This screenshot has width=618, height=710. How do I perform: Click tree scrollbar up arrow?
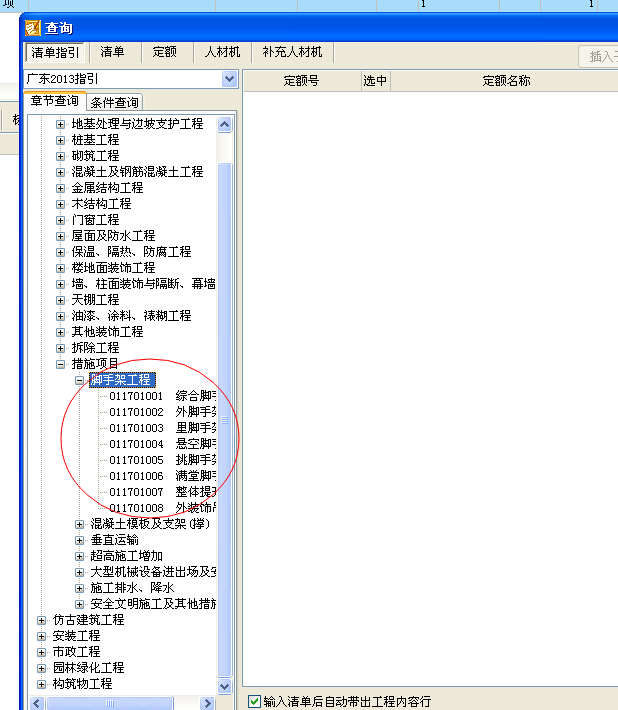click(225, 125)
